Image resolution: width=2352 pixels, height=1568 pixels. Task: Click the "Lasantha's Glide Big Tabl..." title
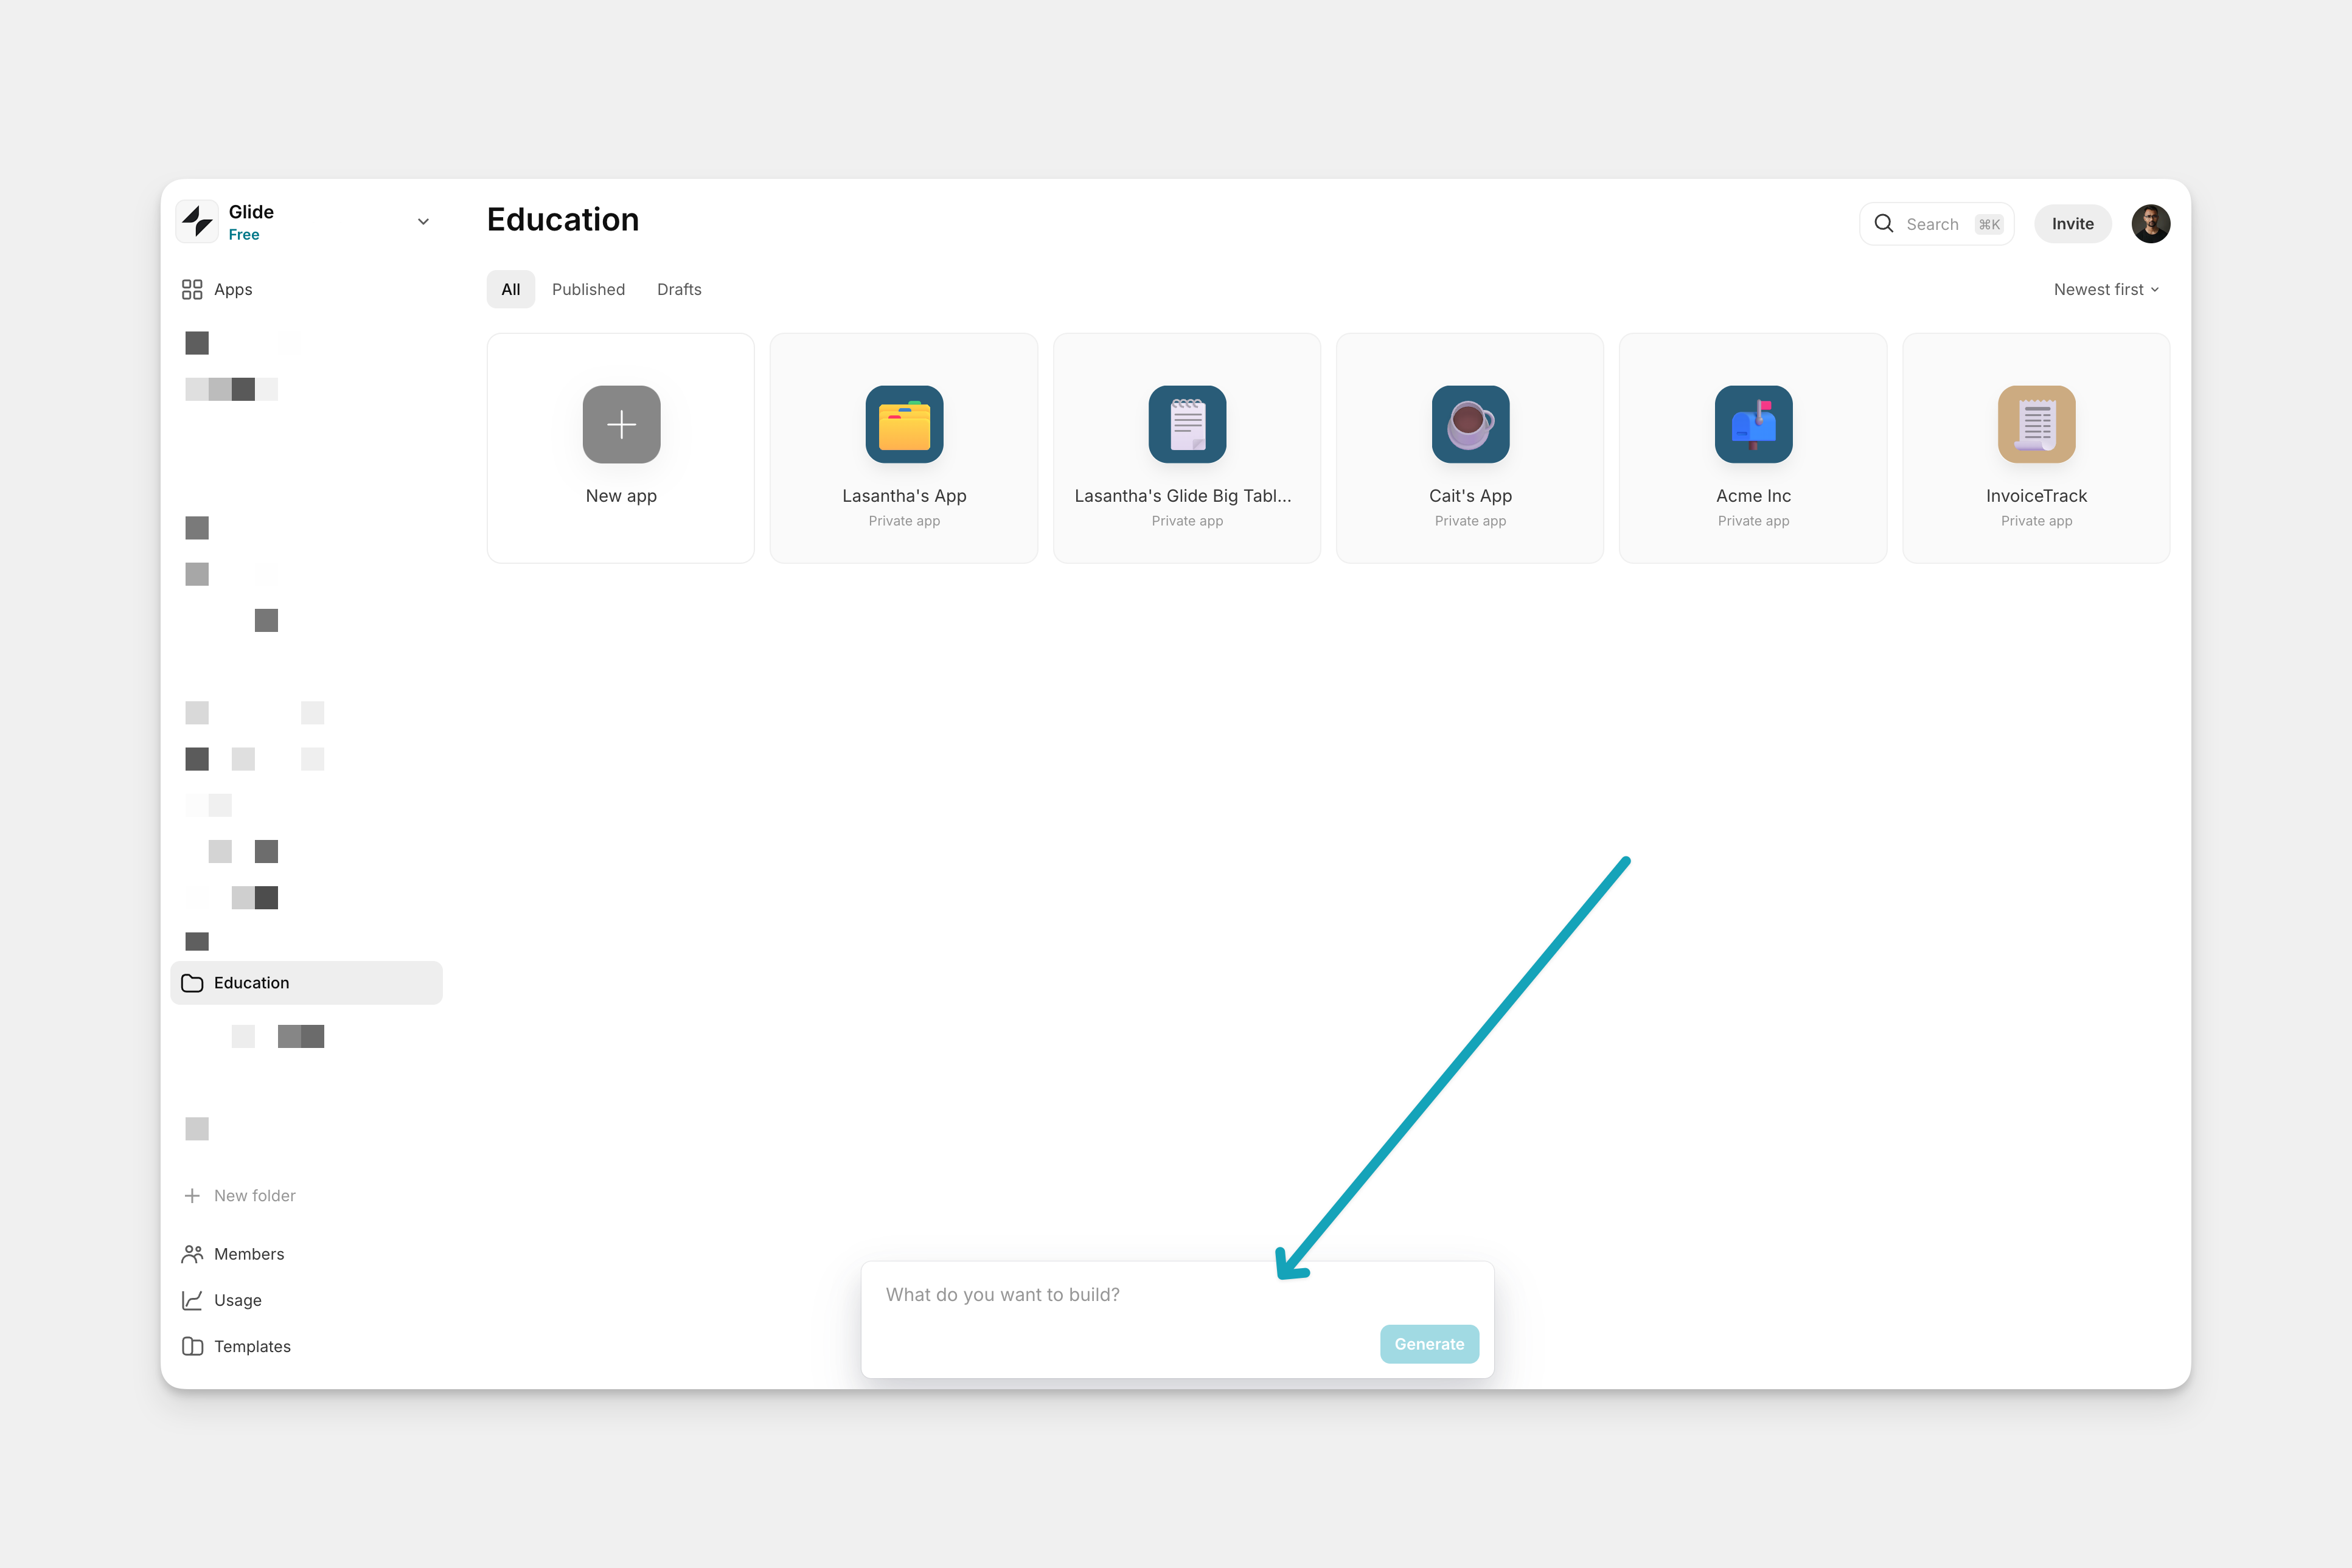(x=1183, y=496)
